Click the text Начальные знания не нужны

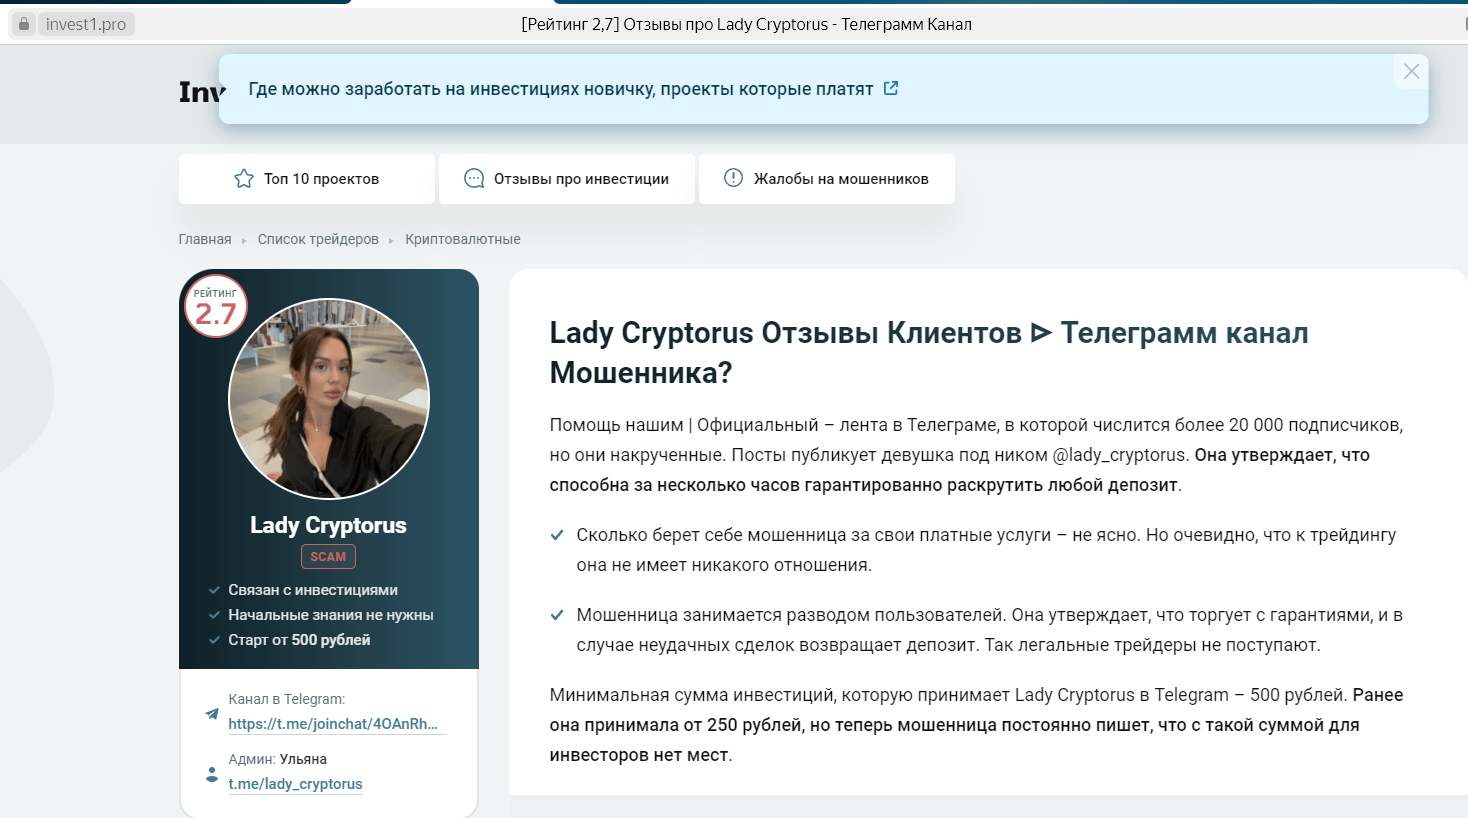(331, 615)
